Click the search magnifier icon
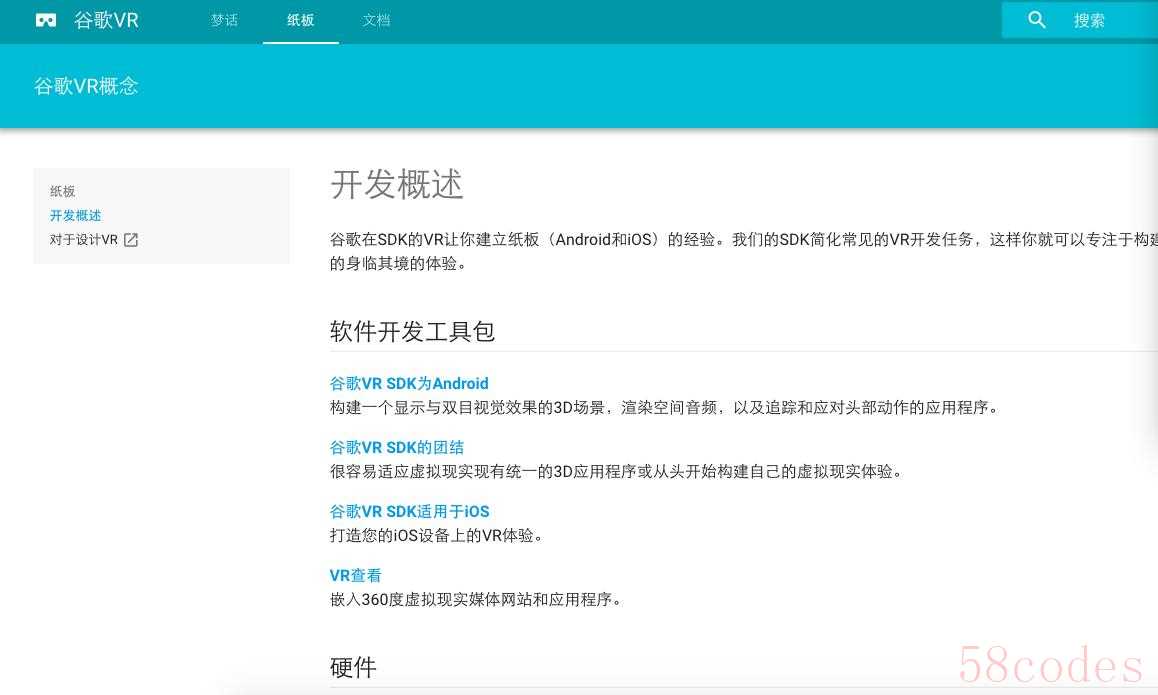The width and height of the screenshot is (1158, 695). point(1037,20)
